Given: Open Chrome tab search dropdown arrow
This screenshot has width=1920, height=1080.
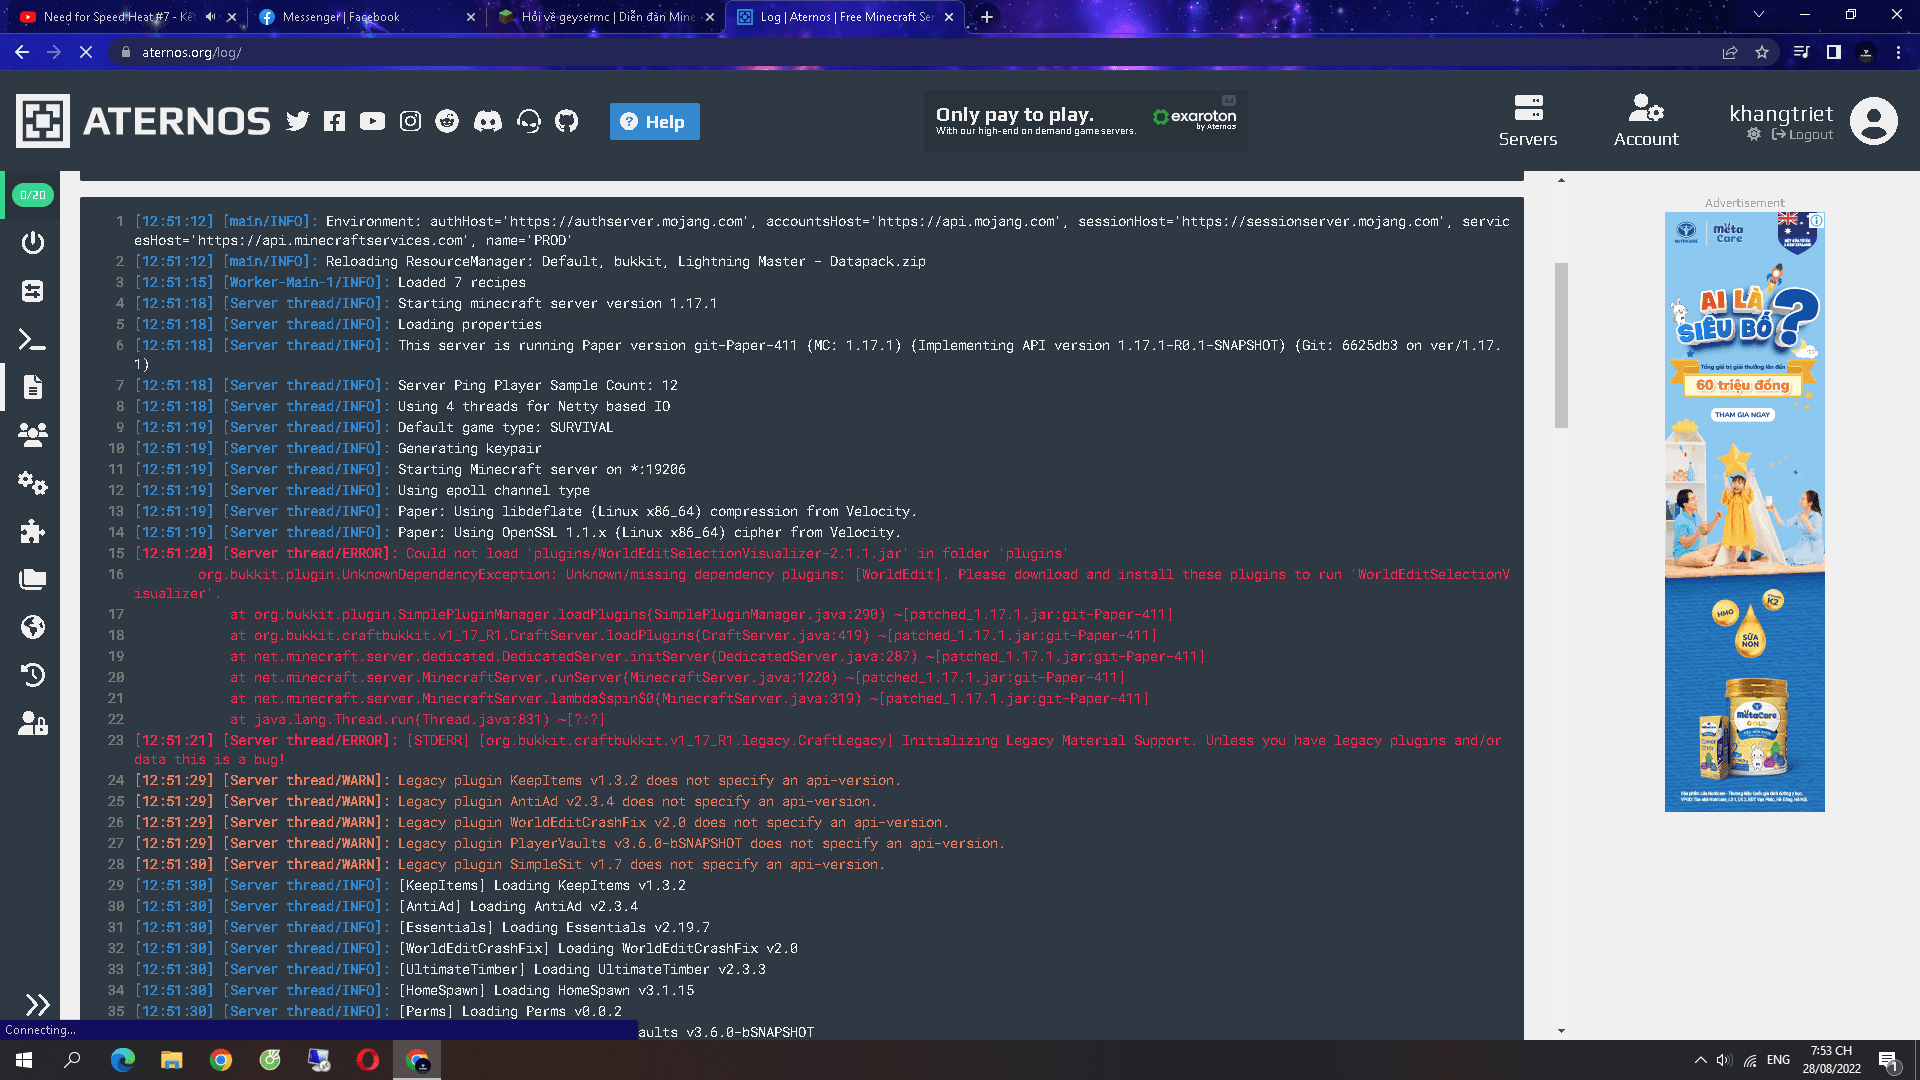Looking at the screenshot, I should [x=1758, y=15].
